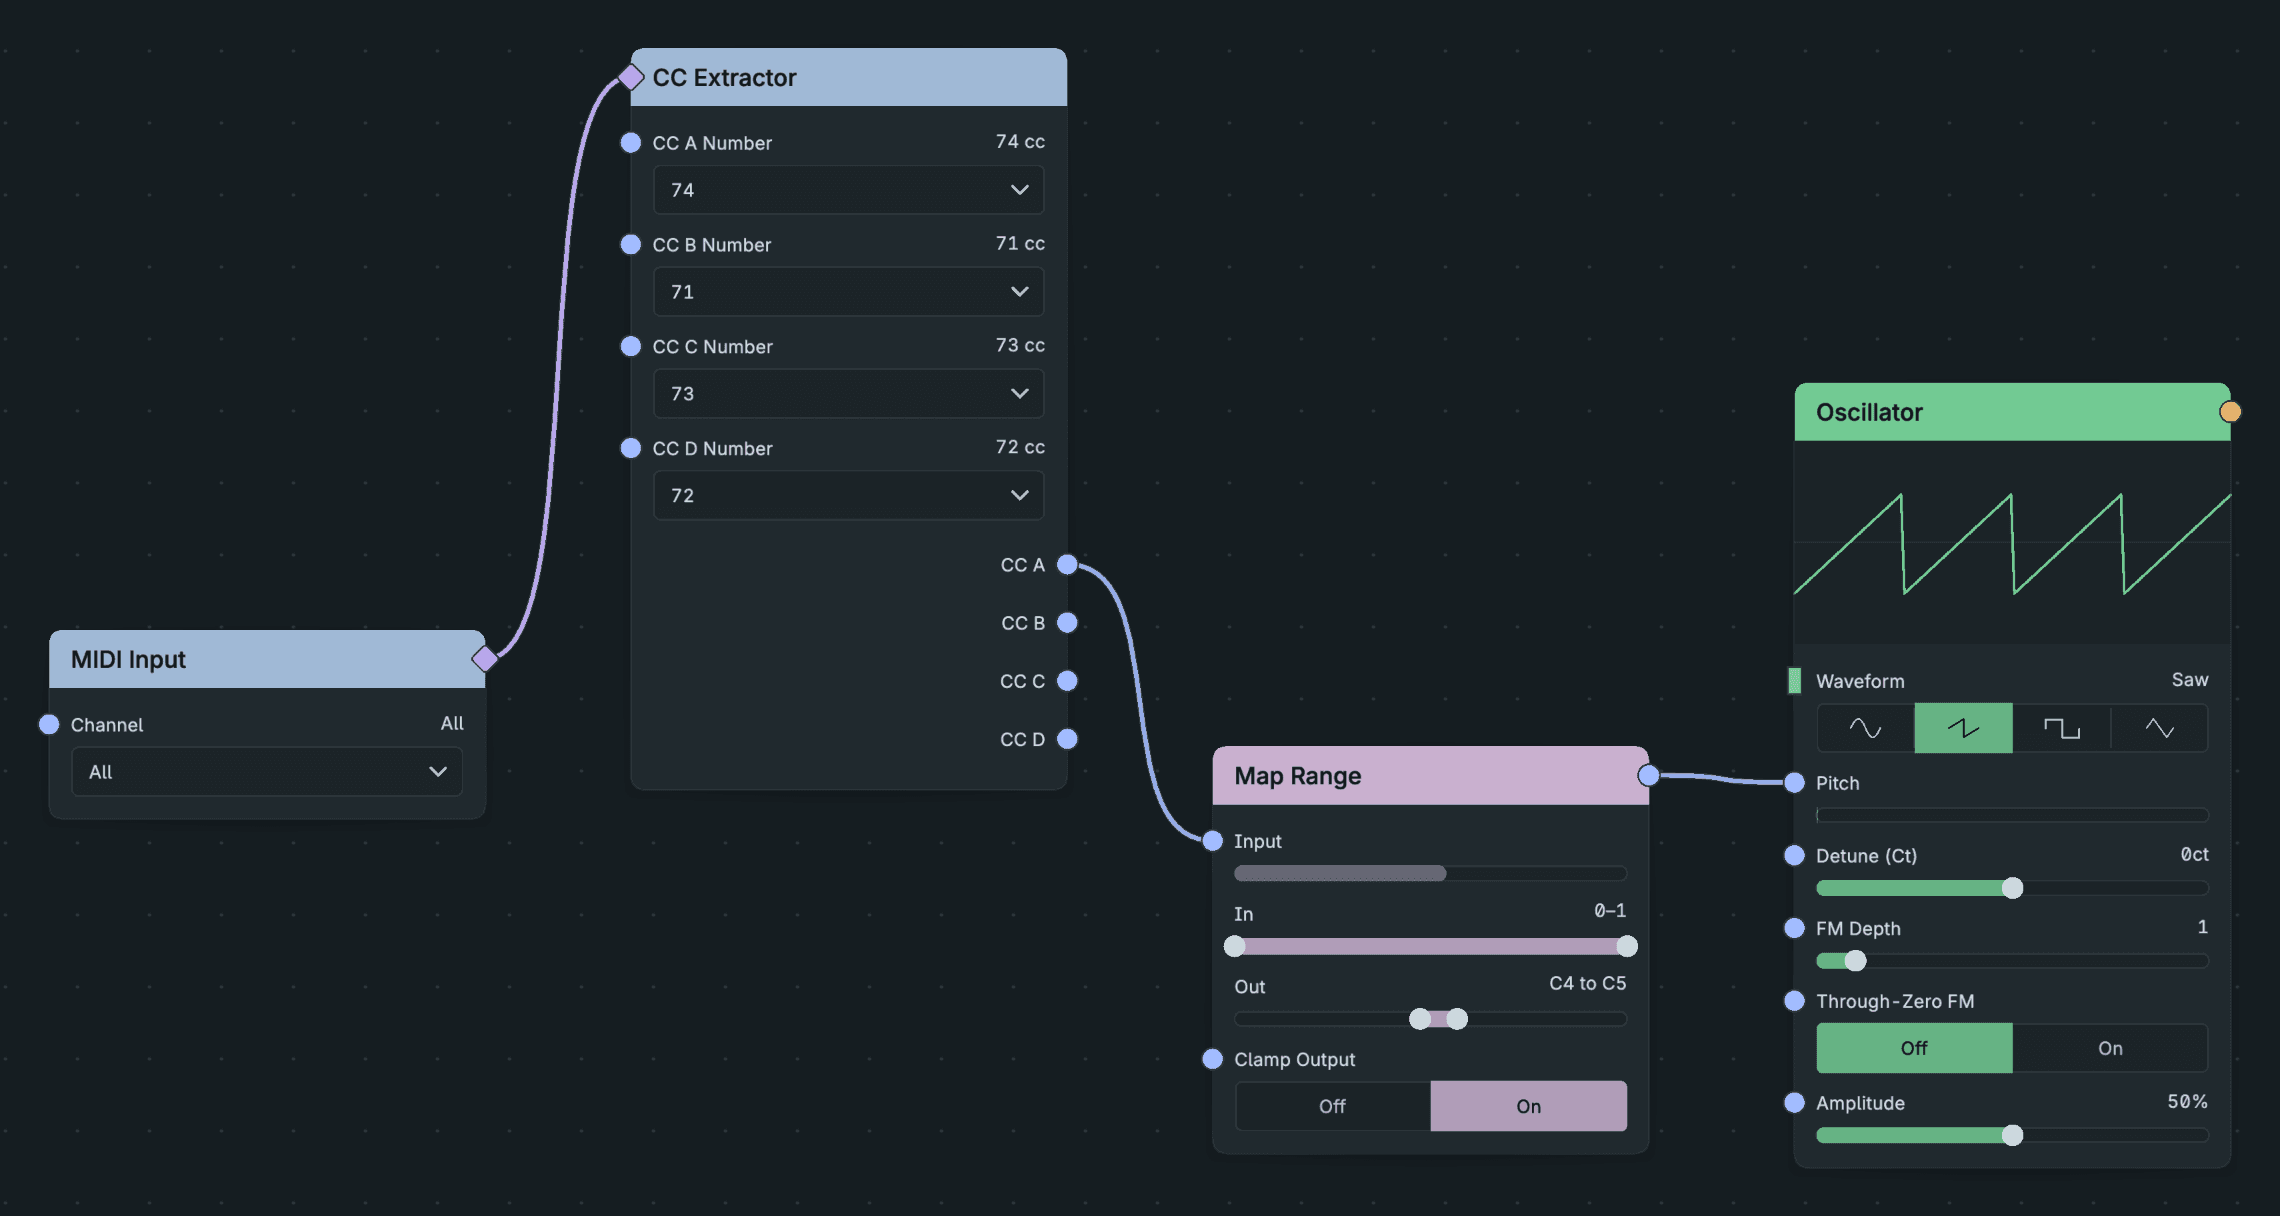The height and width of the screenshot is (1216, 2280).
Task: Click the FM Depth input port
Action: 1794,928
